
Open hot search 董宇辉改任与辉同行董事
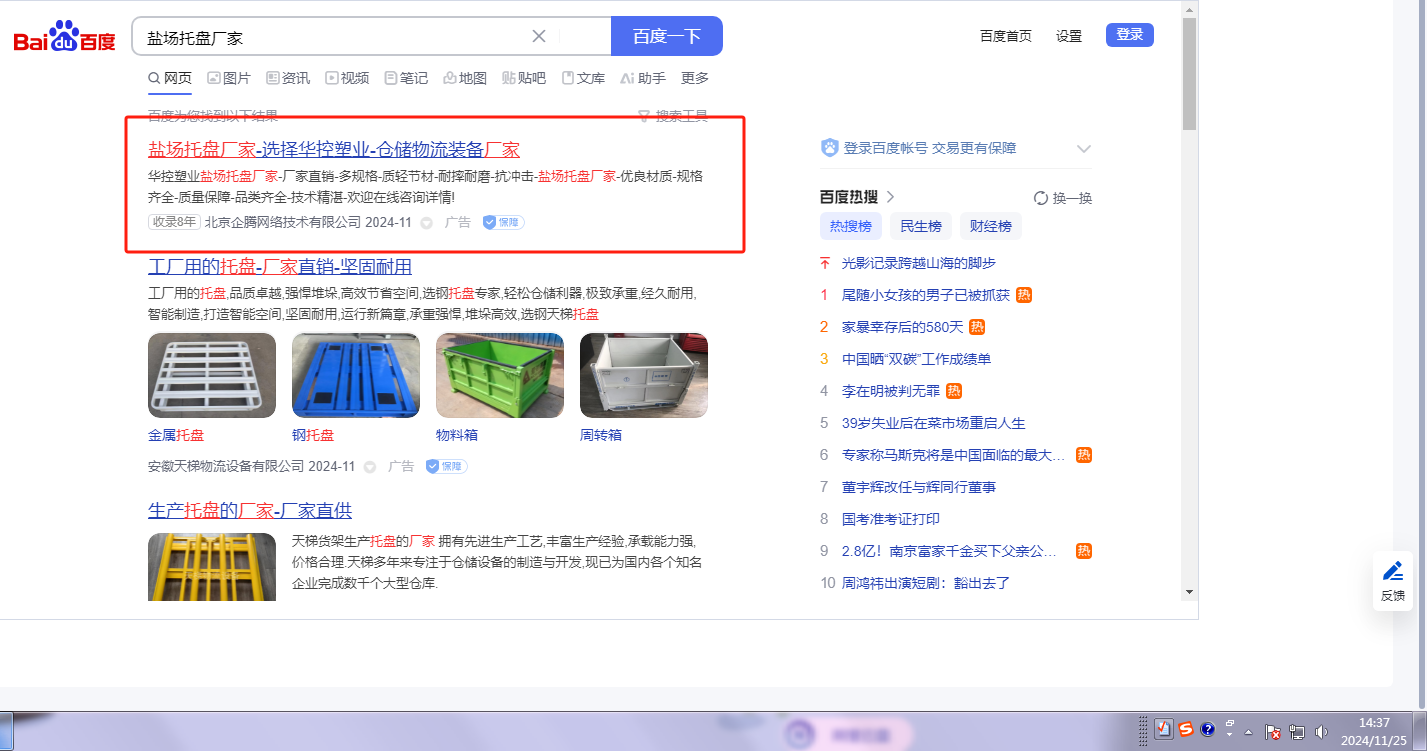point(919,487)
